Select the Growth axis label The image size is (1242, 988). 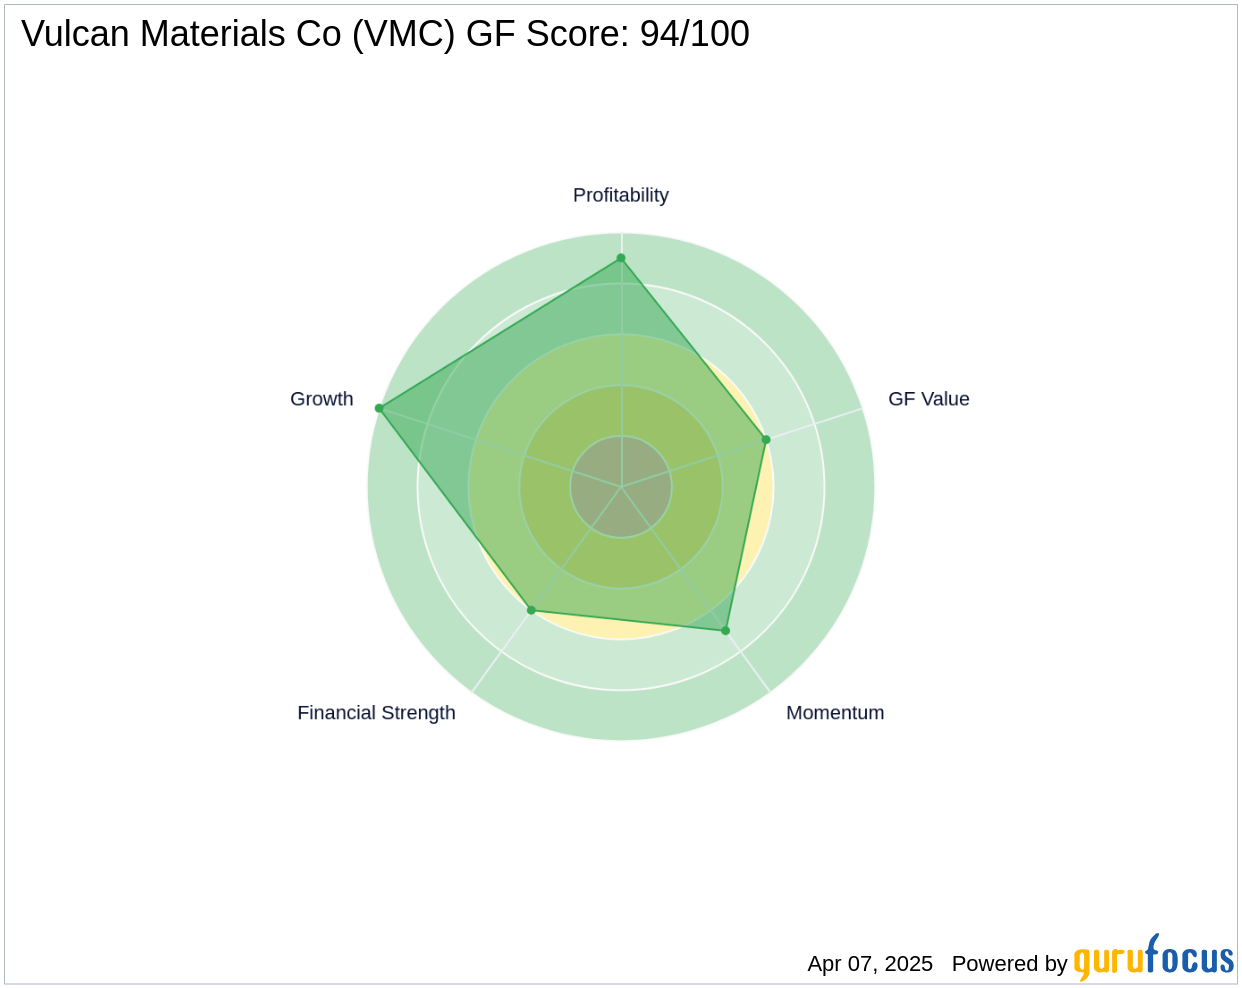coord(322,399)
